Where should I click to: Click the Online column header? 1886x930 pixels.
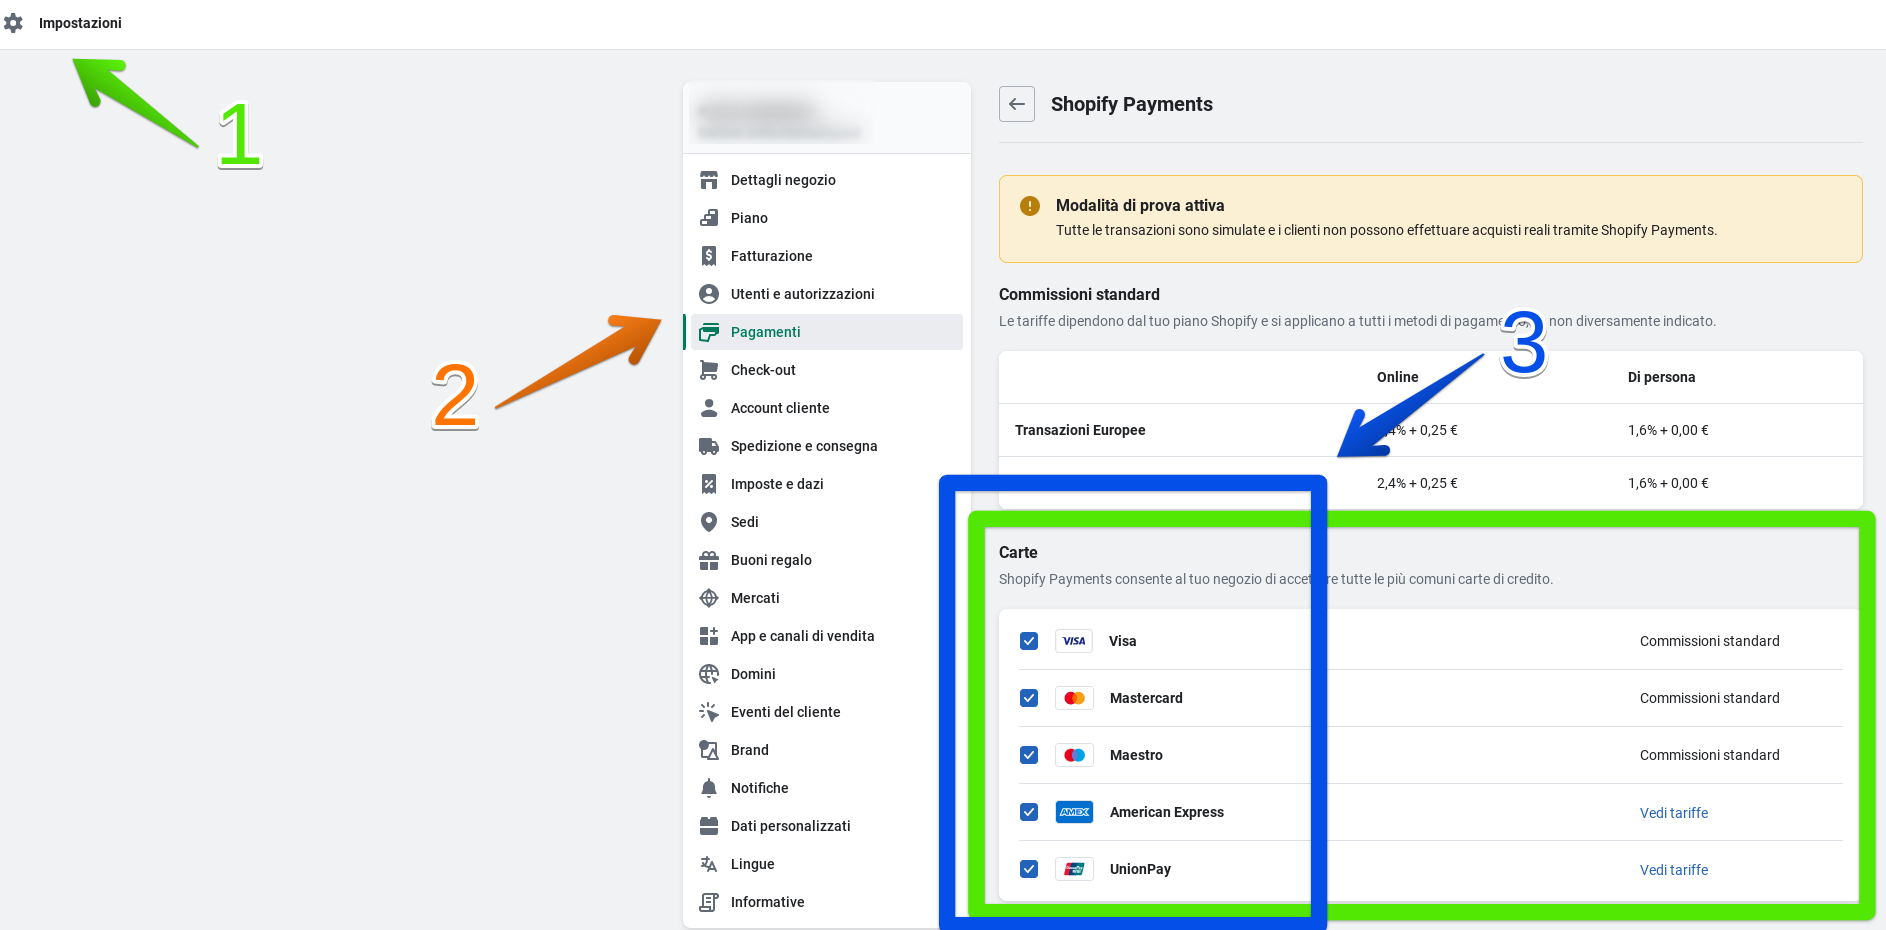(1397, 377)
